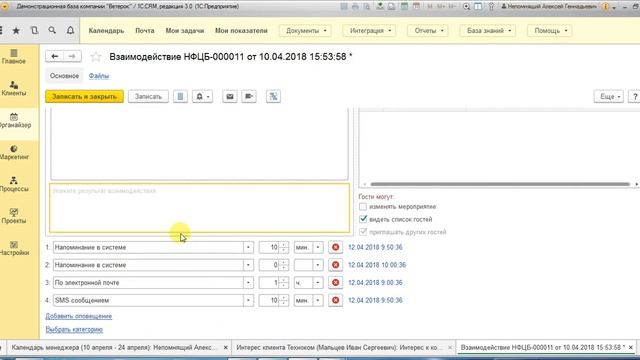Open the help question mark button
Viewport: 640px width, 360px height.
pos(635,96)
